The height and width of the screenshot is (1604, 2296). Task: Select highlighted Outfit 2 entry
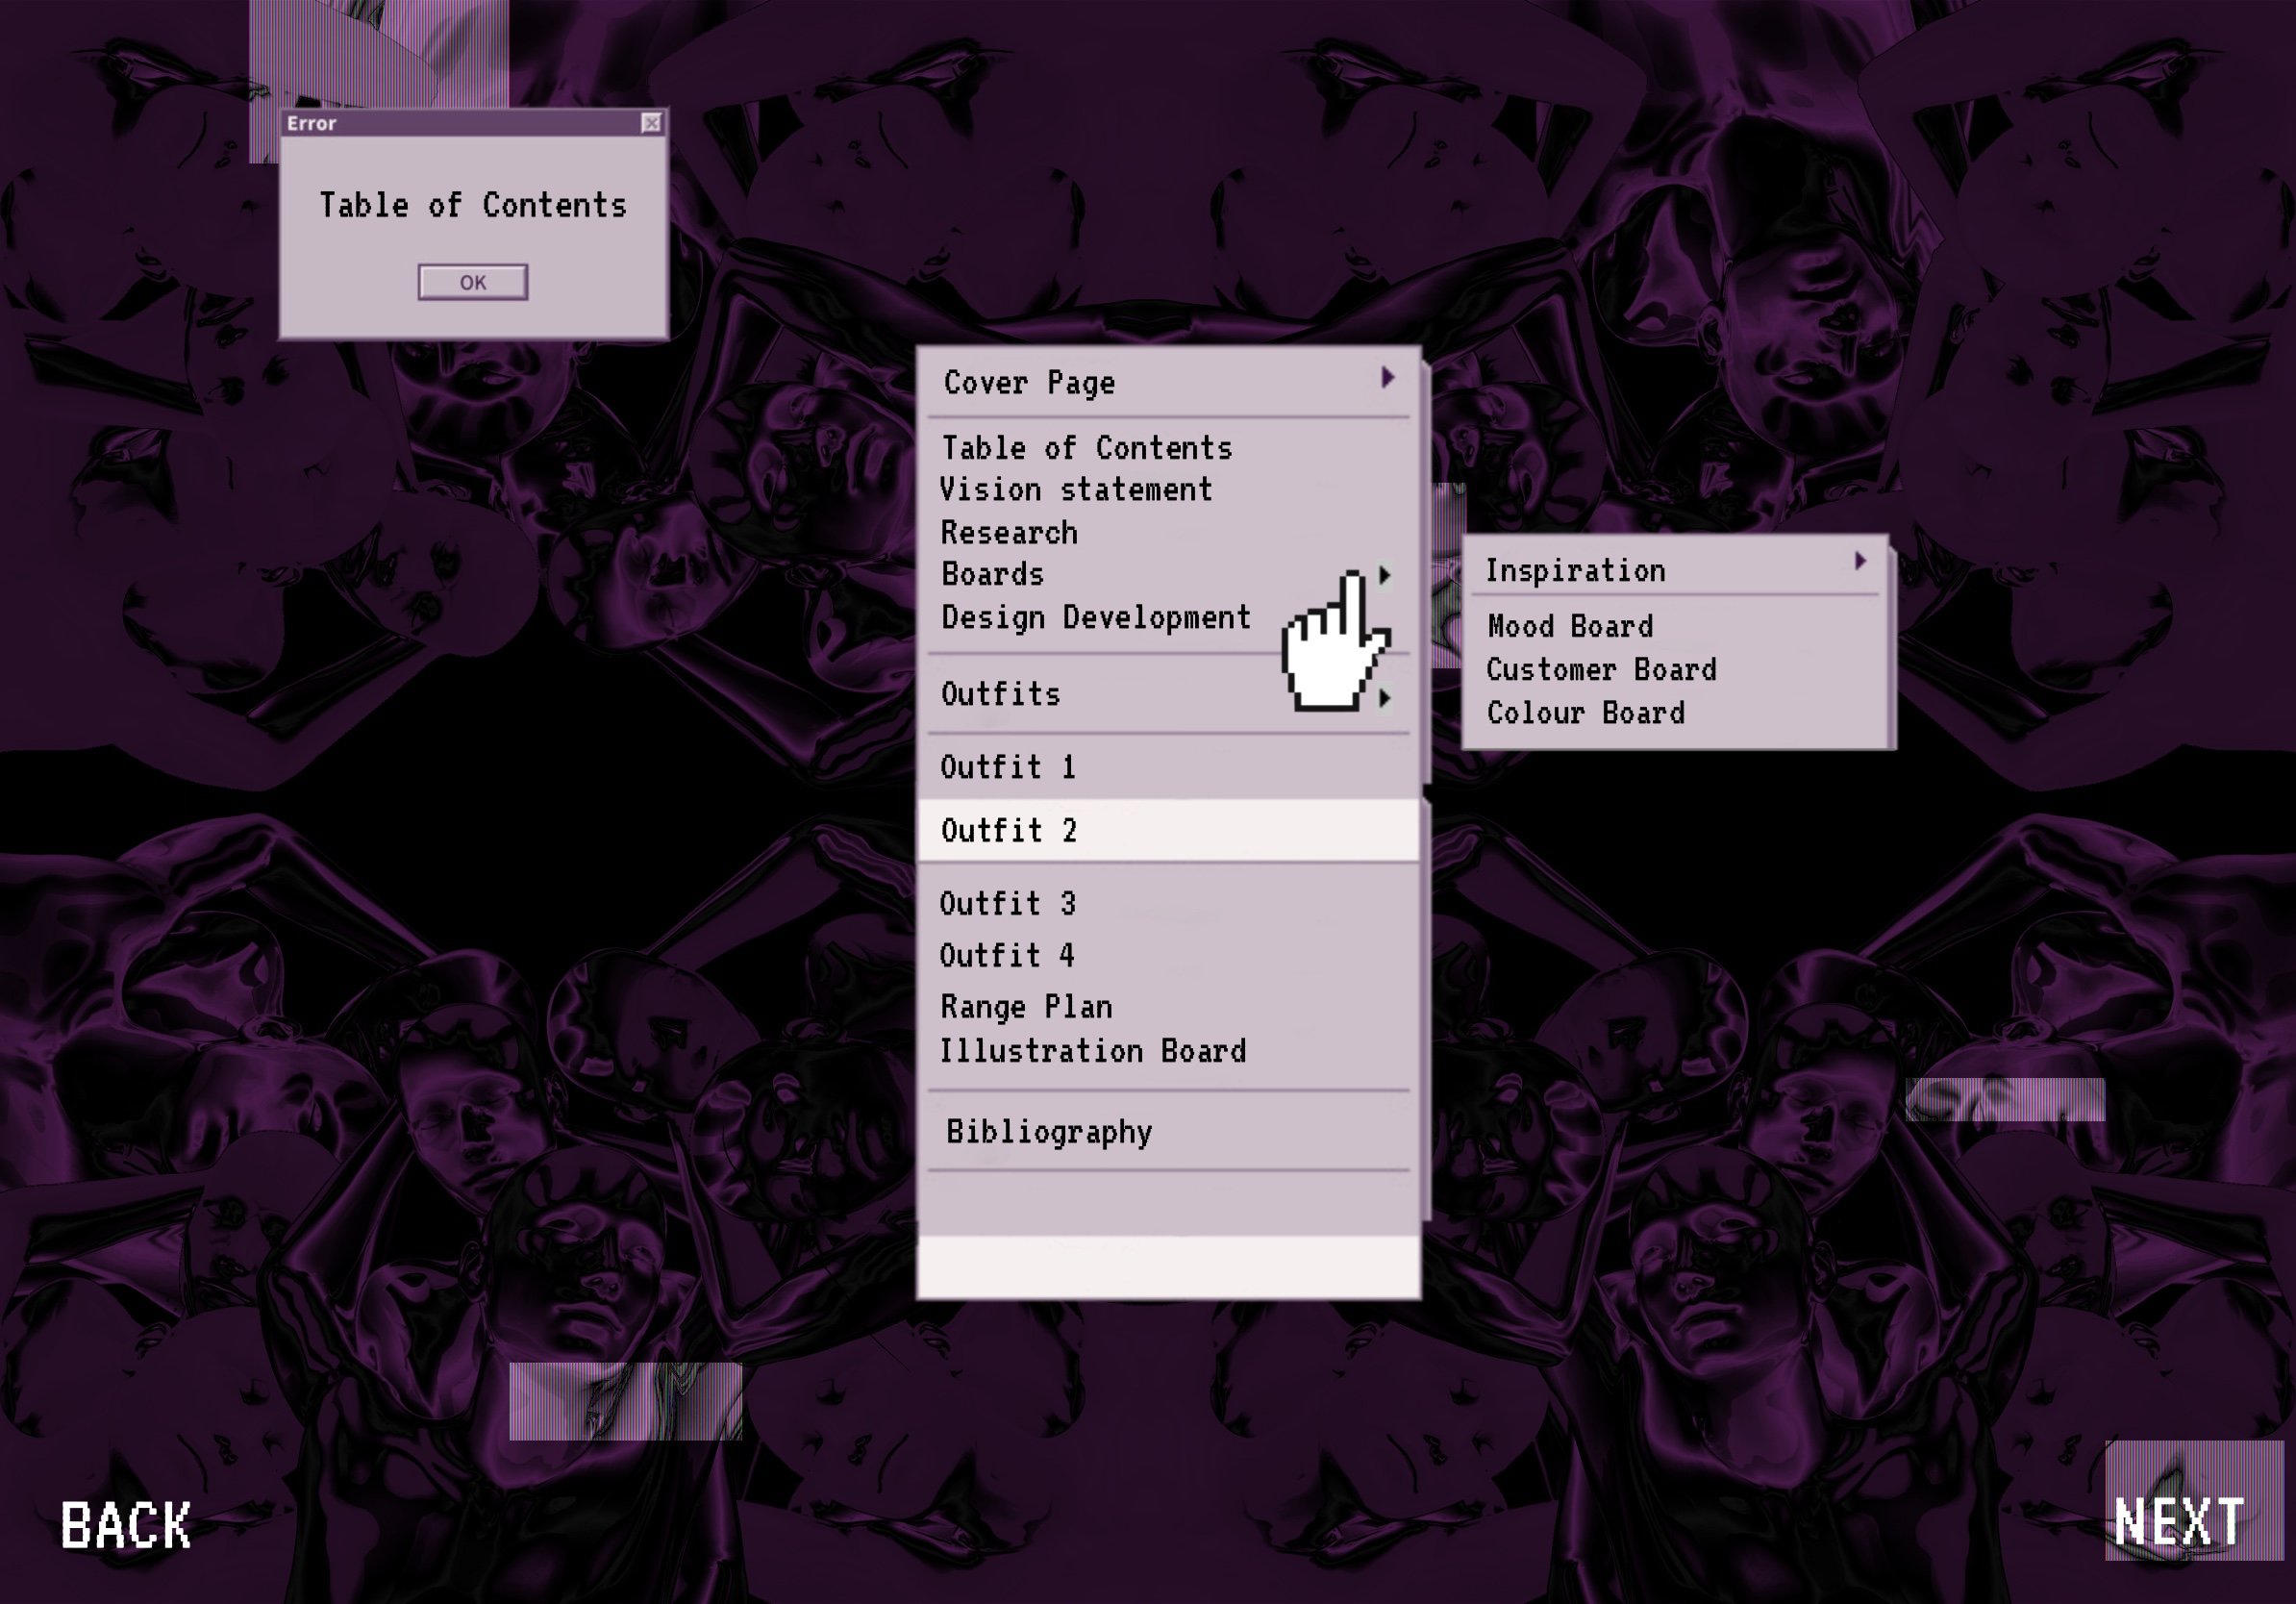[1168, 831]
